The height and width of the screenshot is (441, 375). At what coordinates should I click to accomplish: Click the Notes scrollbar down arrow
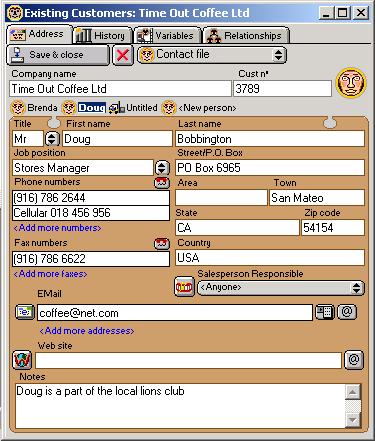click(353, 420)
